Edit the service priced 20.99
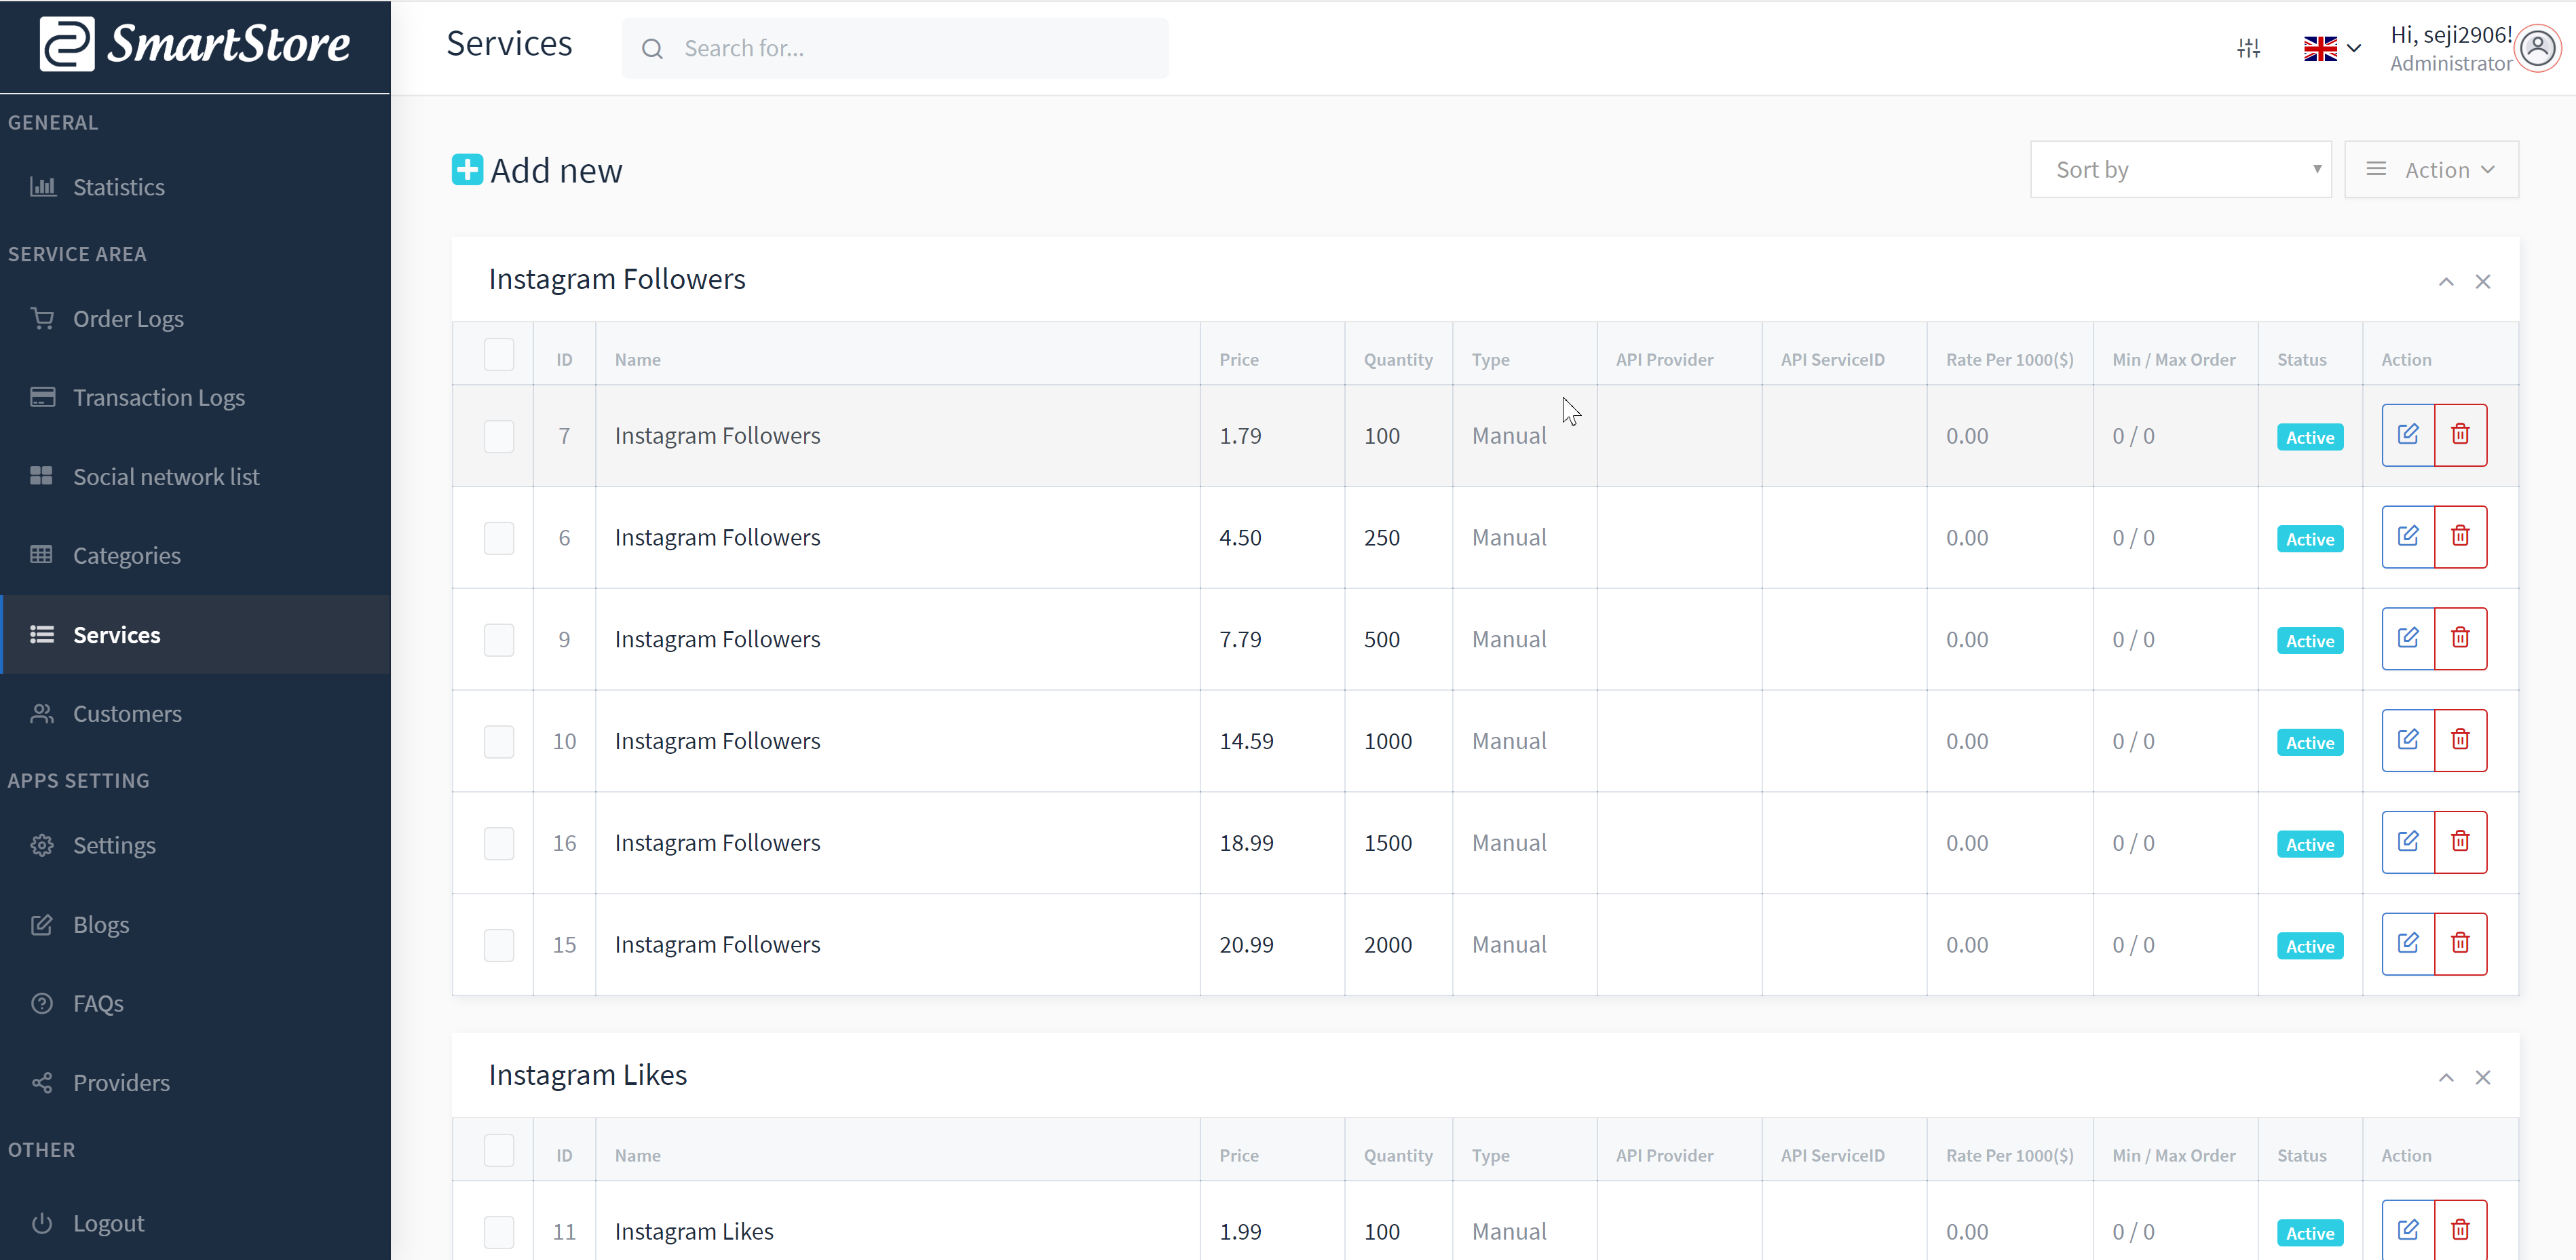This screenshot has height=1260, width=2576. 2408,944
